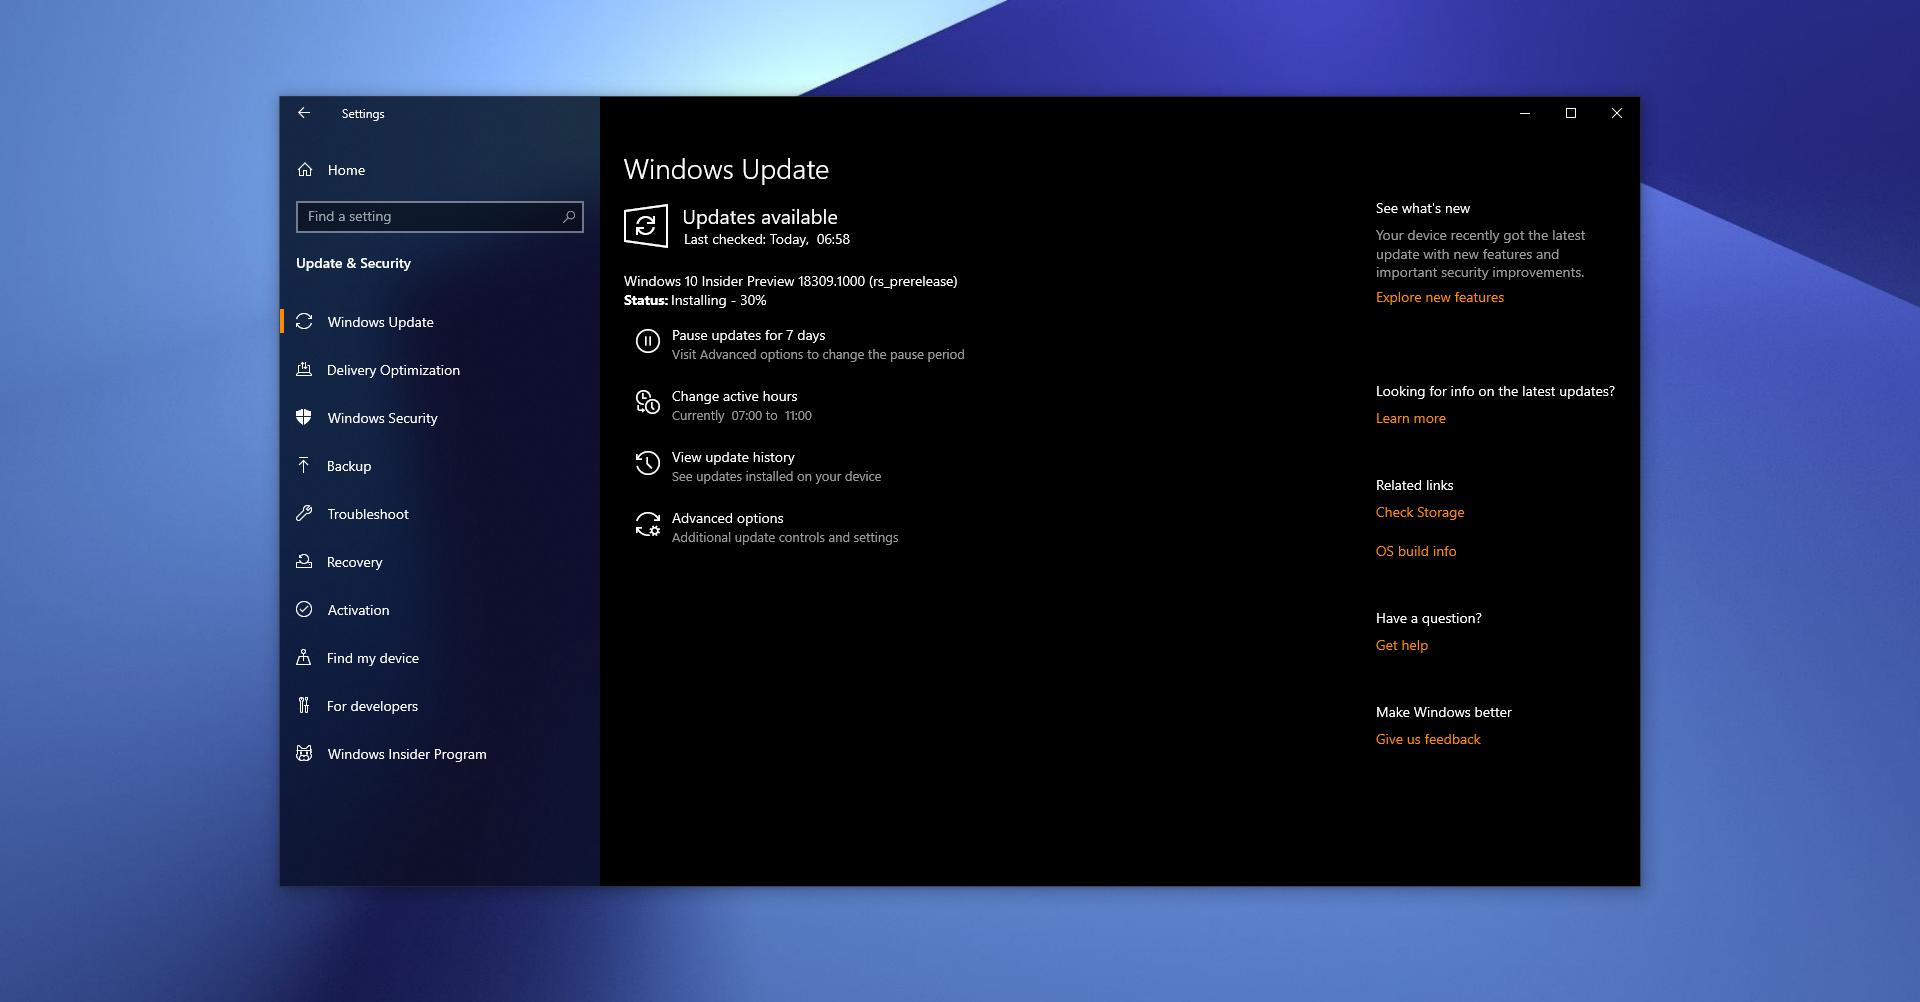Select Windows Update in the sidebar
Screen dimensions: 1920x1002
440,322
